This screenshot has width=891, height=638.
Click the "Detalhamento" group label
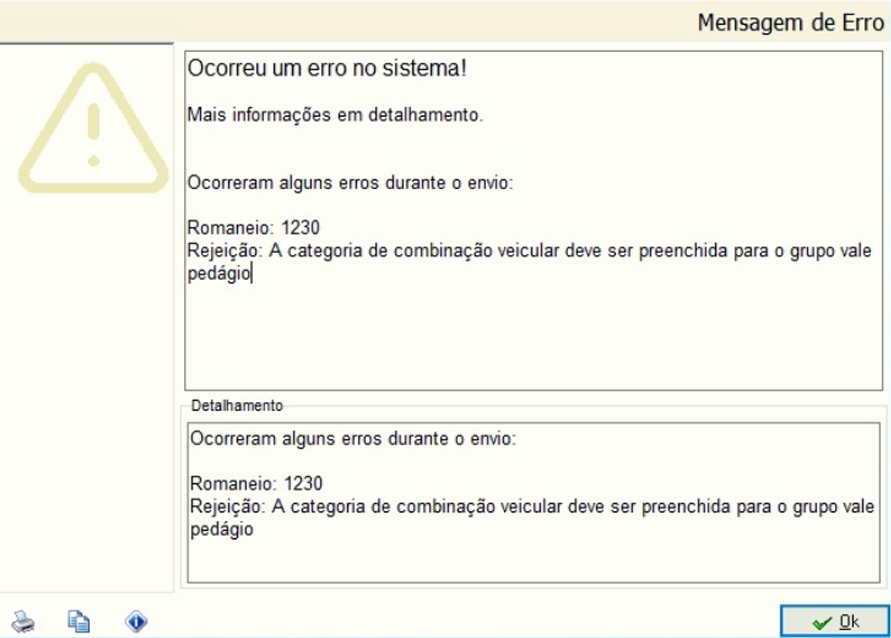pos(236,406)
